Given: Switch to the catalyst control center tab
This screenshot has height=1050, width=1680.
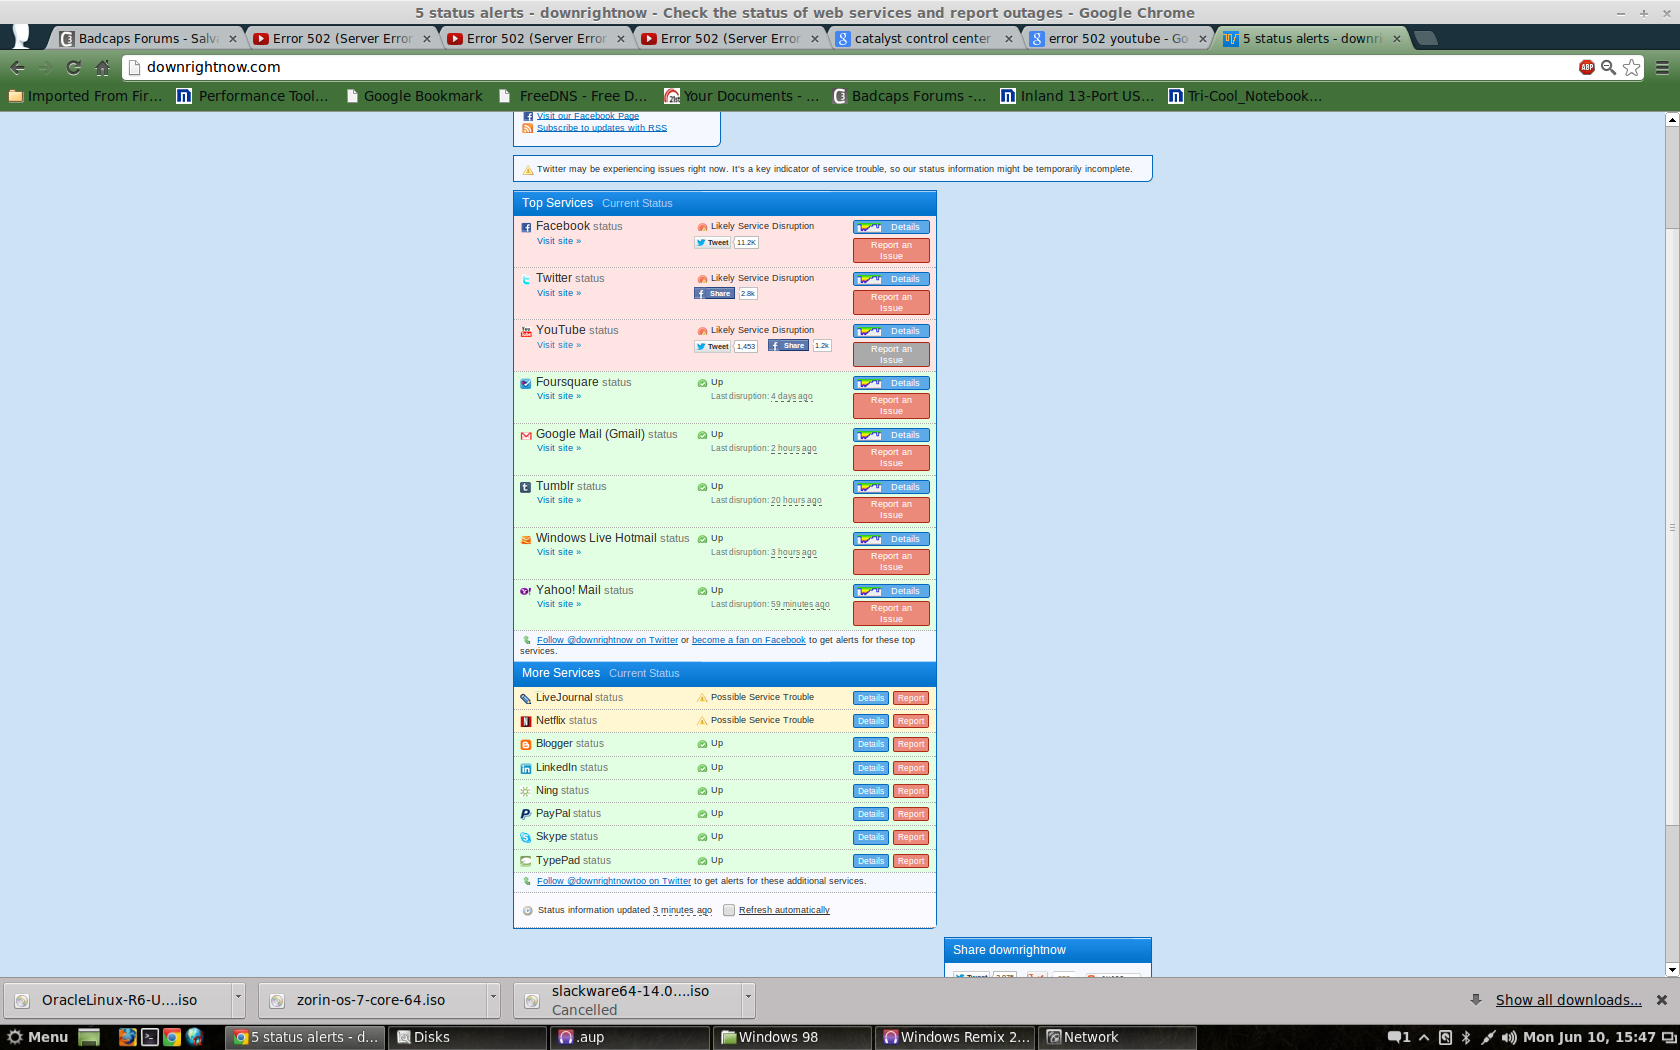Looking at the screenshot, I should 924,38.
